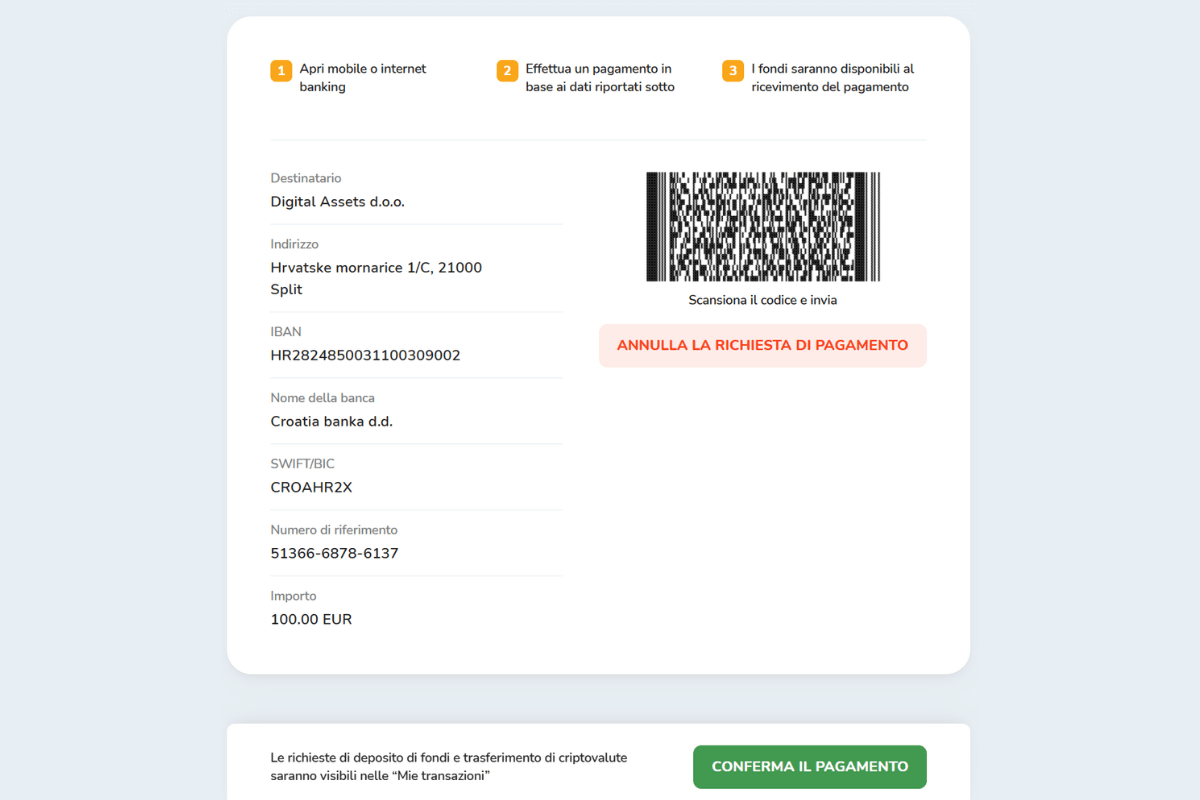Click the 'Scansiona il codice e invia' caption
This screenshot has height=800, width=1200.
pos(762,299)
